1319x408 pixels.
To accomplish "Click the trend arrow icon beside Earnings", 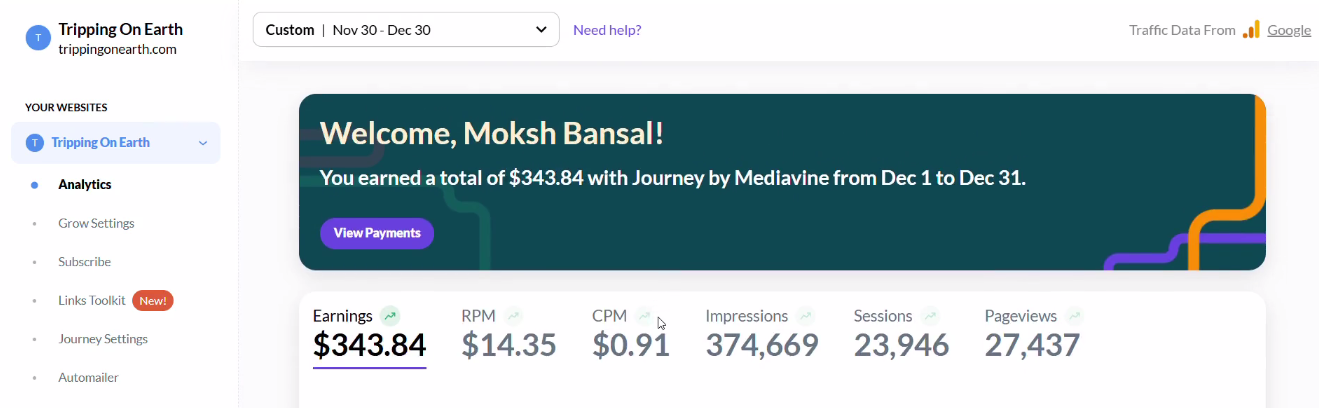I will [390, 316].
